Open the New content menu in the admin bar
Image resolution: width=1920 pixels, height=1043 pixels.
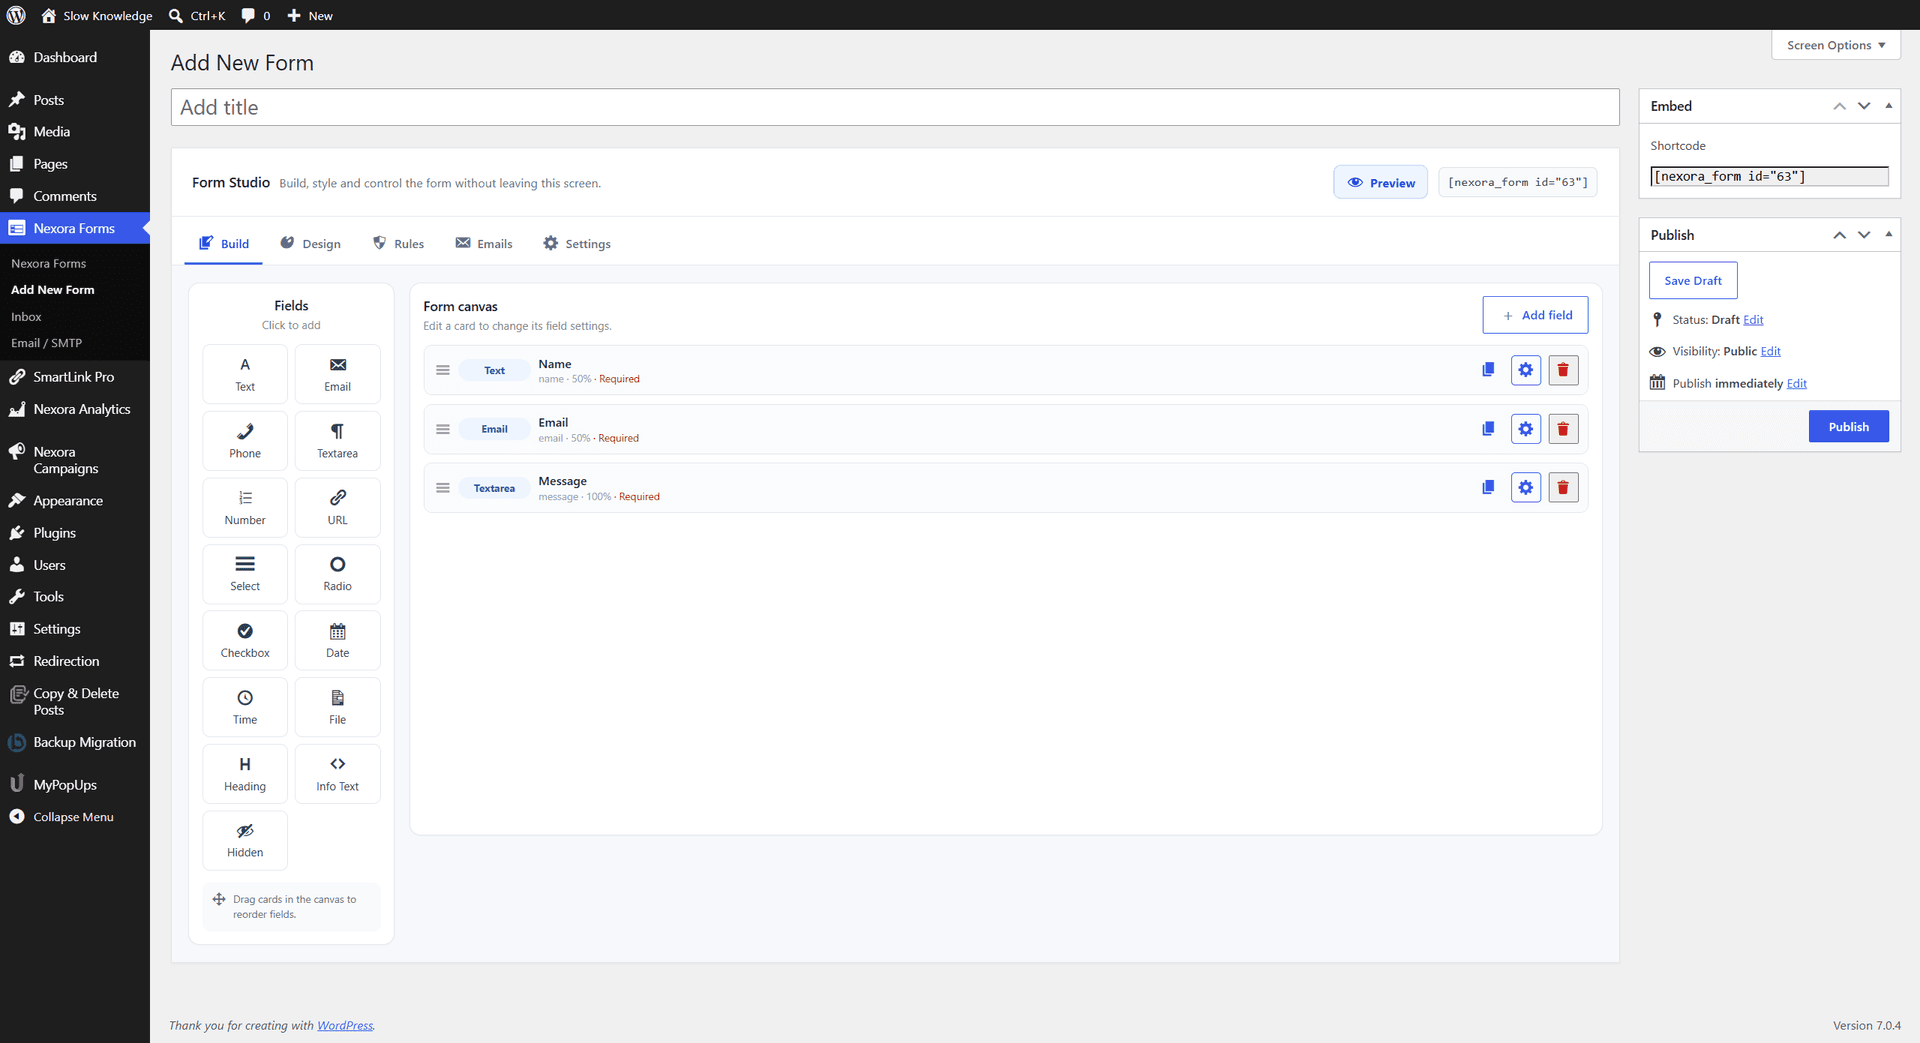310,15
